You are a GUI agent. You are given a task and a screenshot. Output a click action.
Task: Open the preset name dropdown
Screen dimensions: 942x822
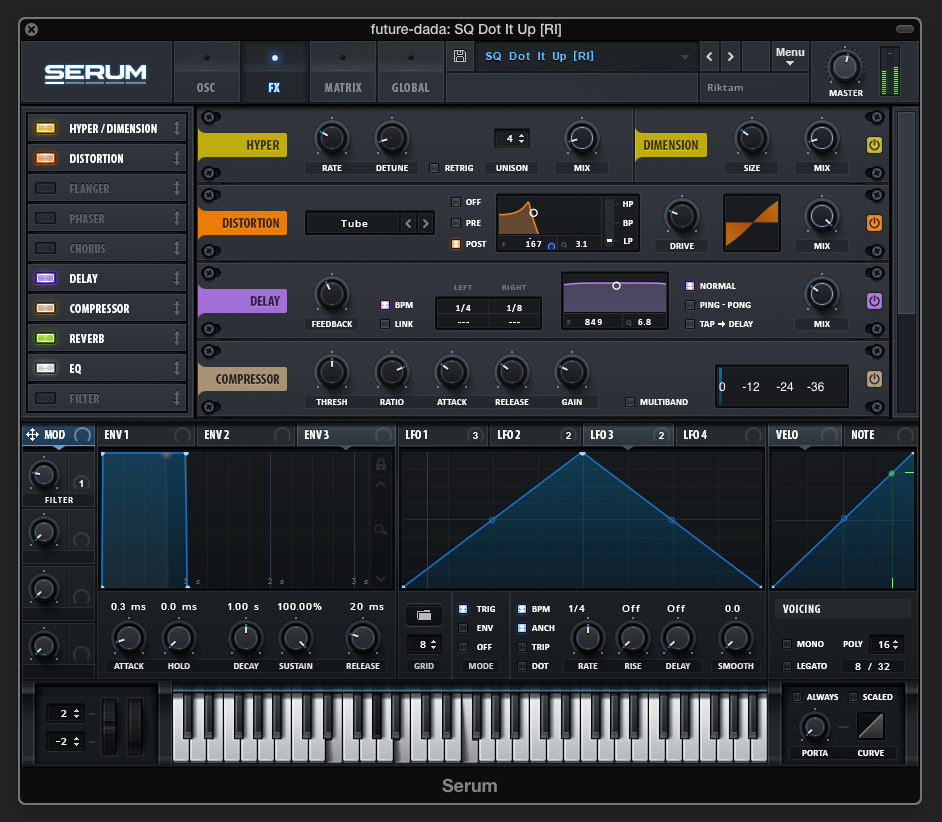[685, 57]
